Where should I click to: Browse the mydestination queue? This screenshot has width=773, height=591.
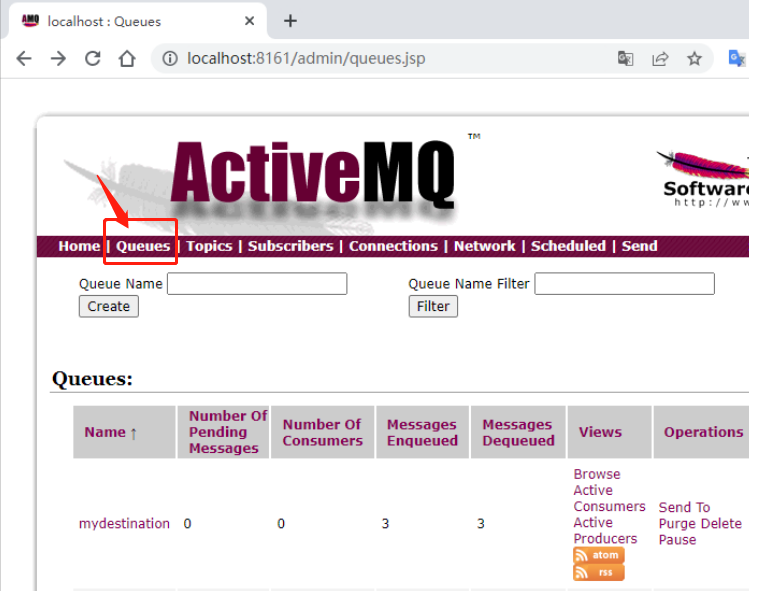click(597, 474)
